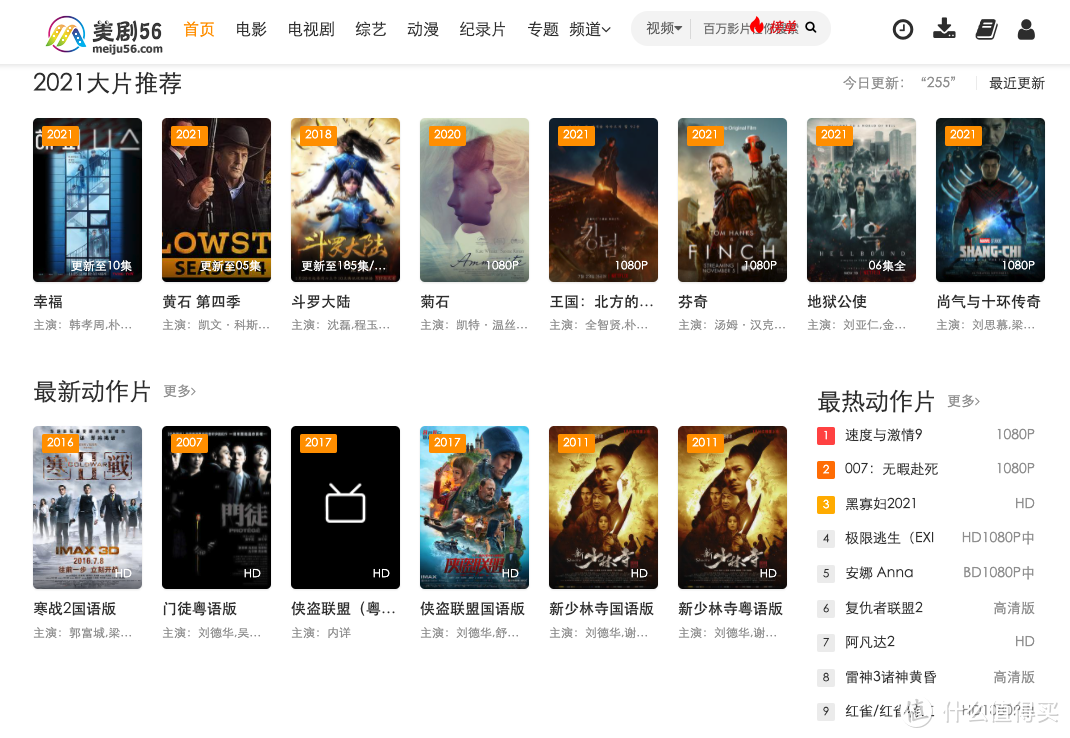Go to the 电影 menu item
This screenshot has height=738, width=1070.
coord(251,29)
